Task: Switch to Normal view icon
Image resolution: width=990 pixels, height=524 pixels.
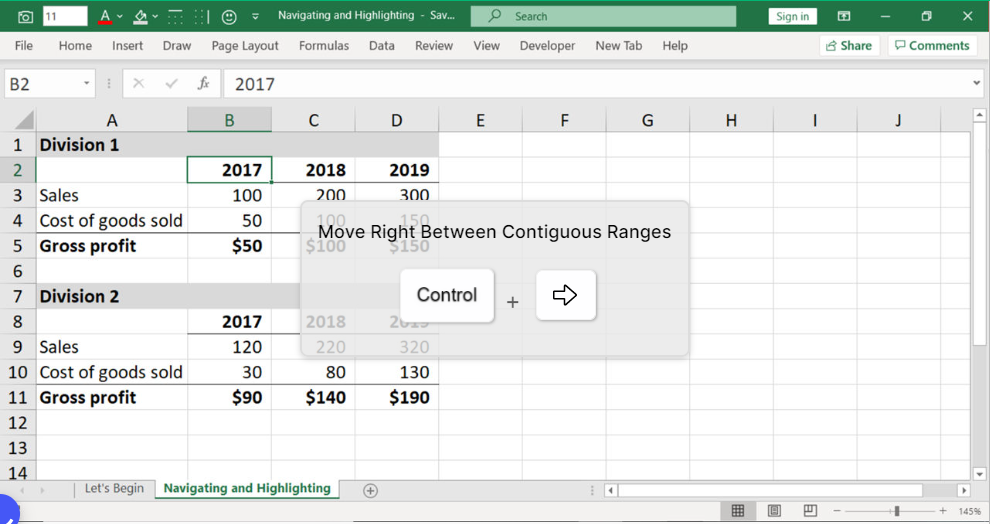Action: 737,510
